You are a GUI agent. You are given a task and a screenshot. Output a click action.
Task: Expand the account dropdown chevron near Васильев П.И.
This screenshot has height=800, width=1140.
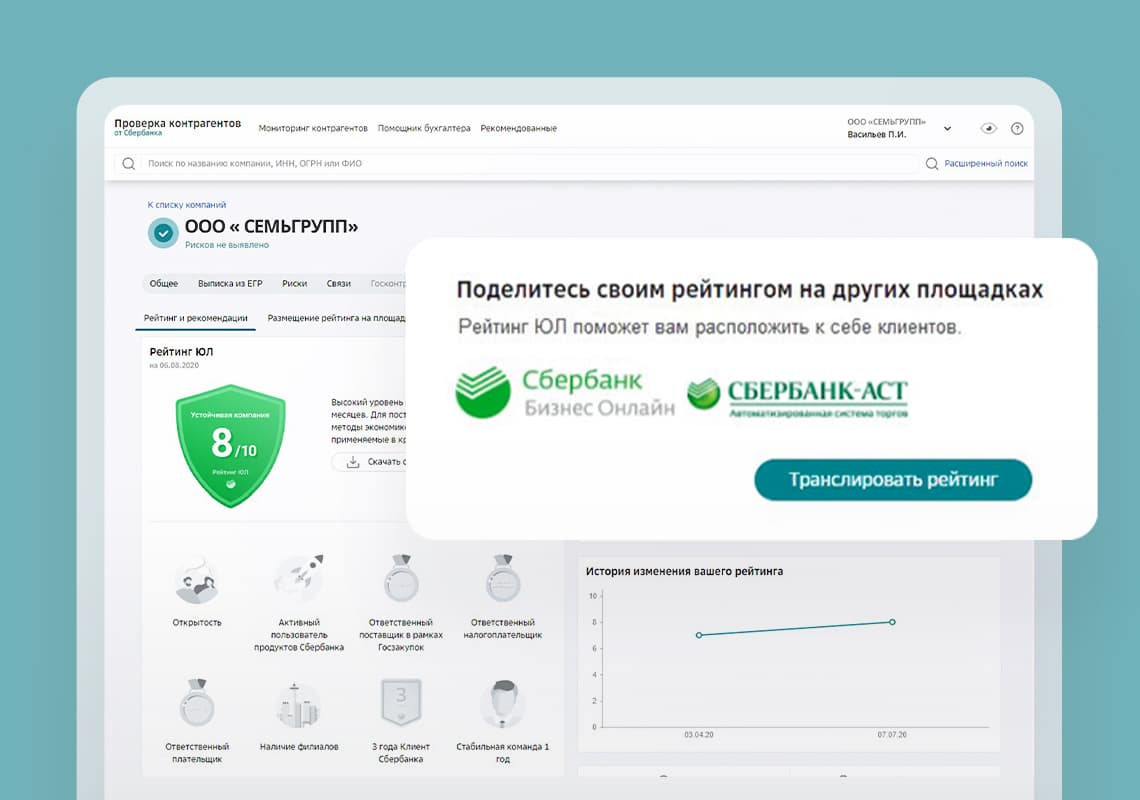coord(947,129)
